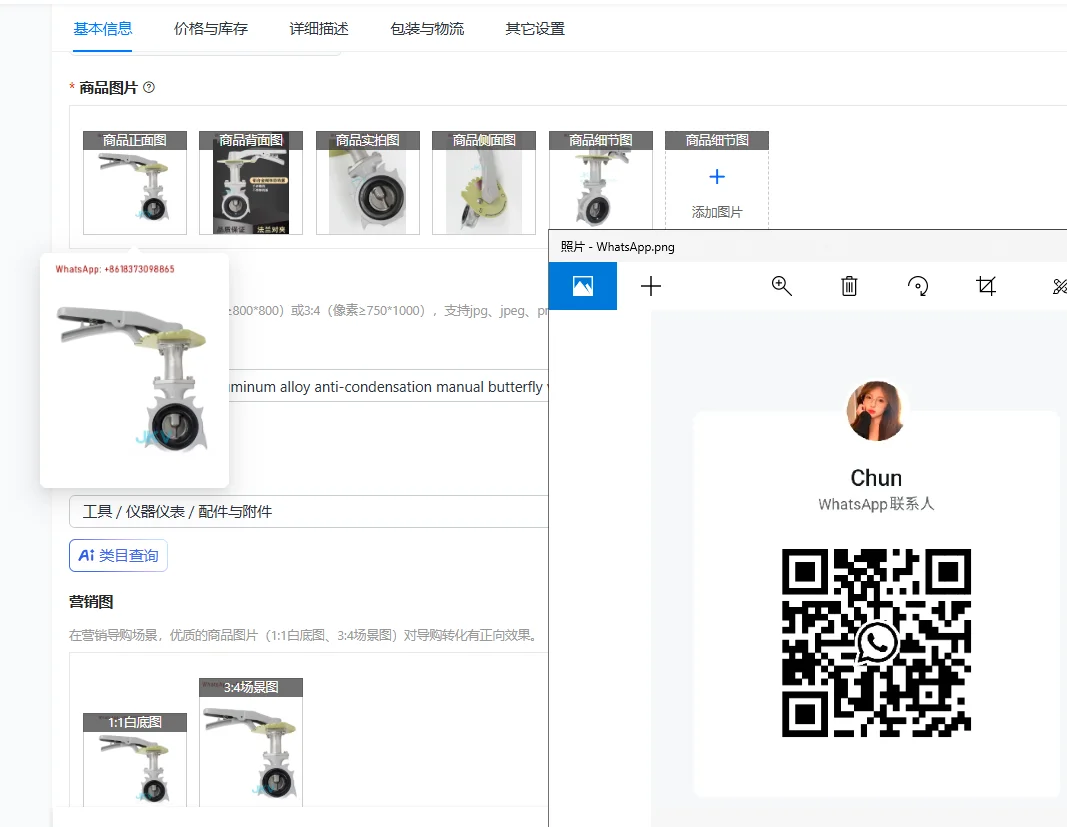Screen dimensions: 1067x827
Task: Select the 商品背面图 thumbnail
Action: click(x=251, y=182)
